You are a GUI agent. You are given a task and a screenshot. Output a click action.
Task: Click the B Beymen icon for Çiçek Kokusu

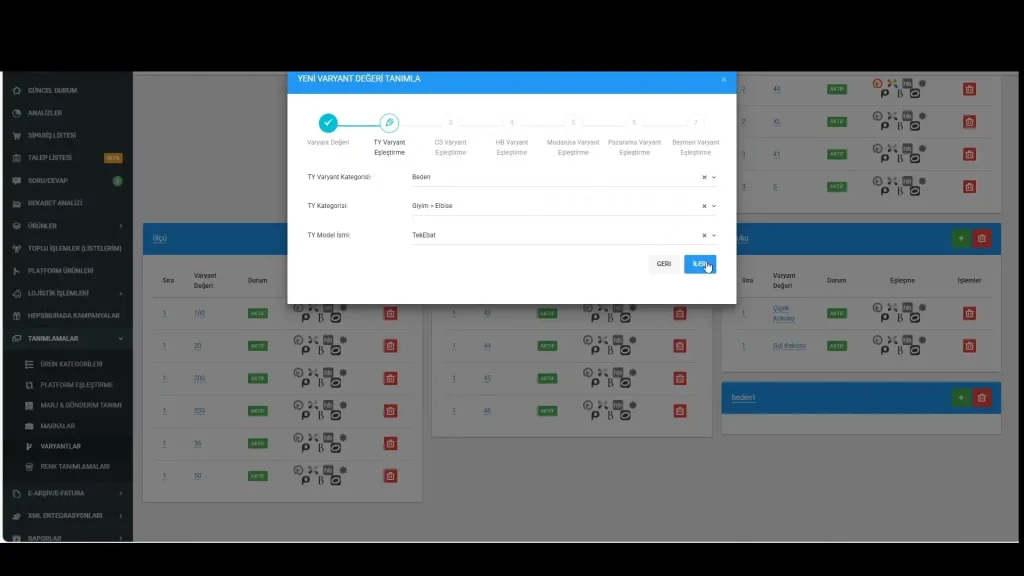click(x=900, y=318)
